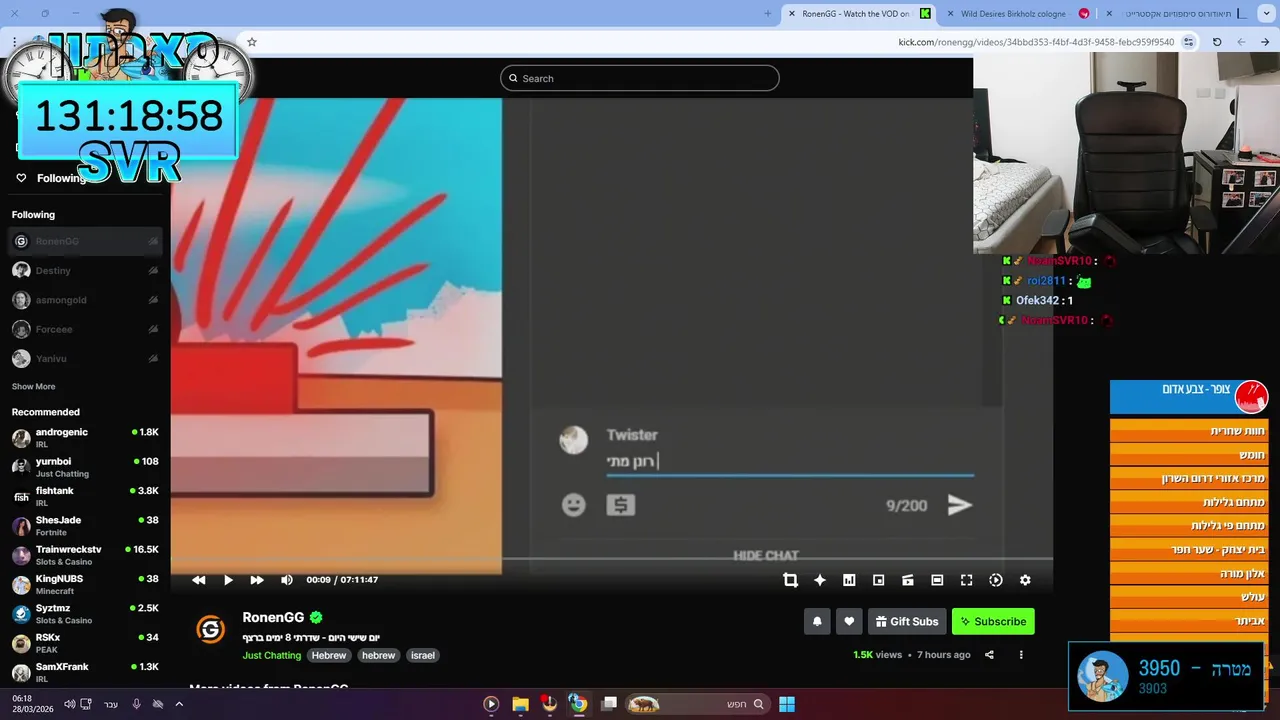Fast-forward the VOD player
1280x720 pixels.
click(x=257, y=580)
